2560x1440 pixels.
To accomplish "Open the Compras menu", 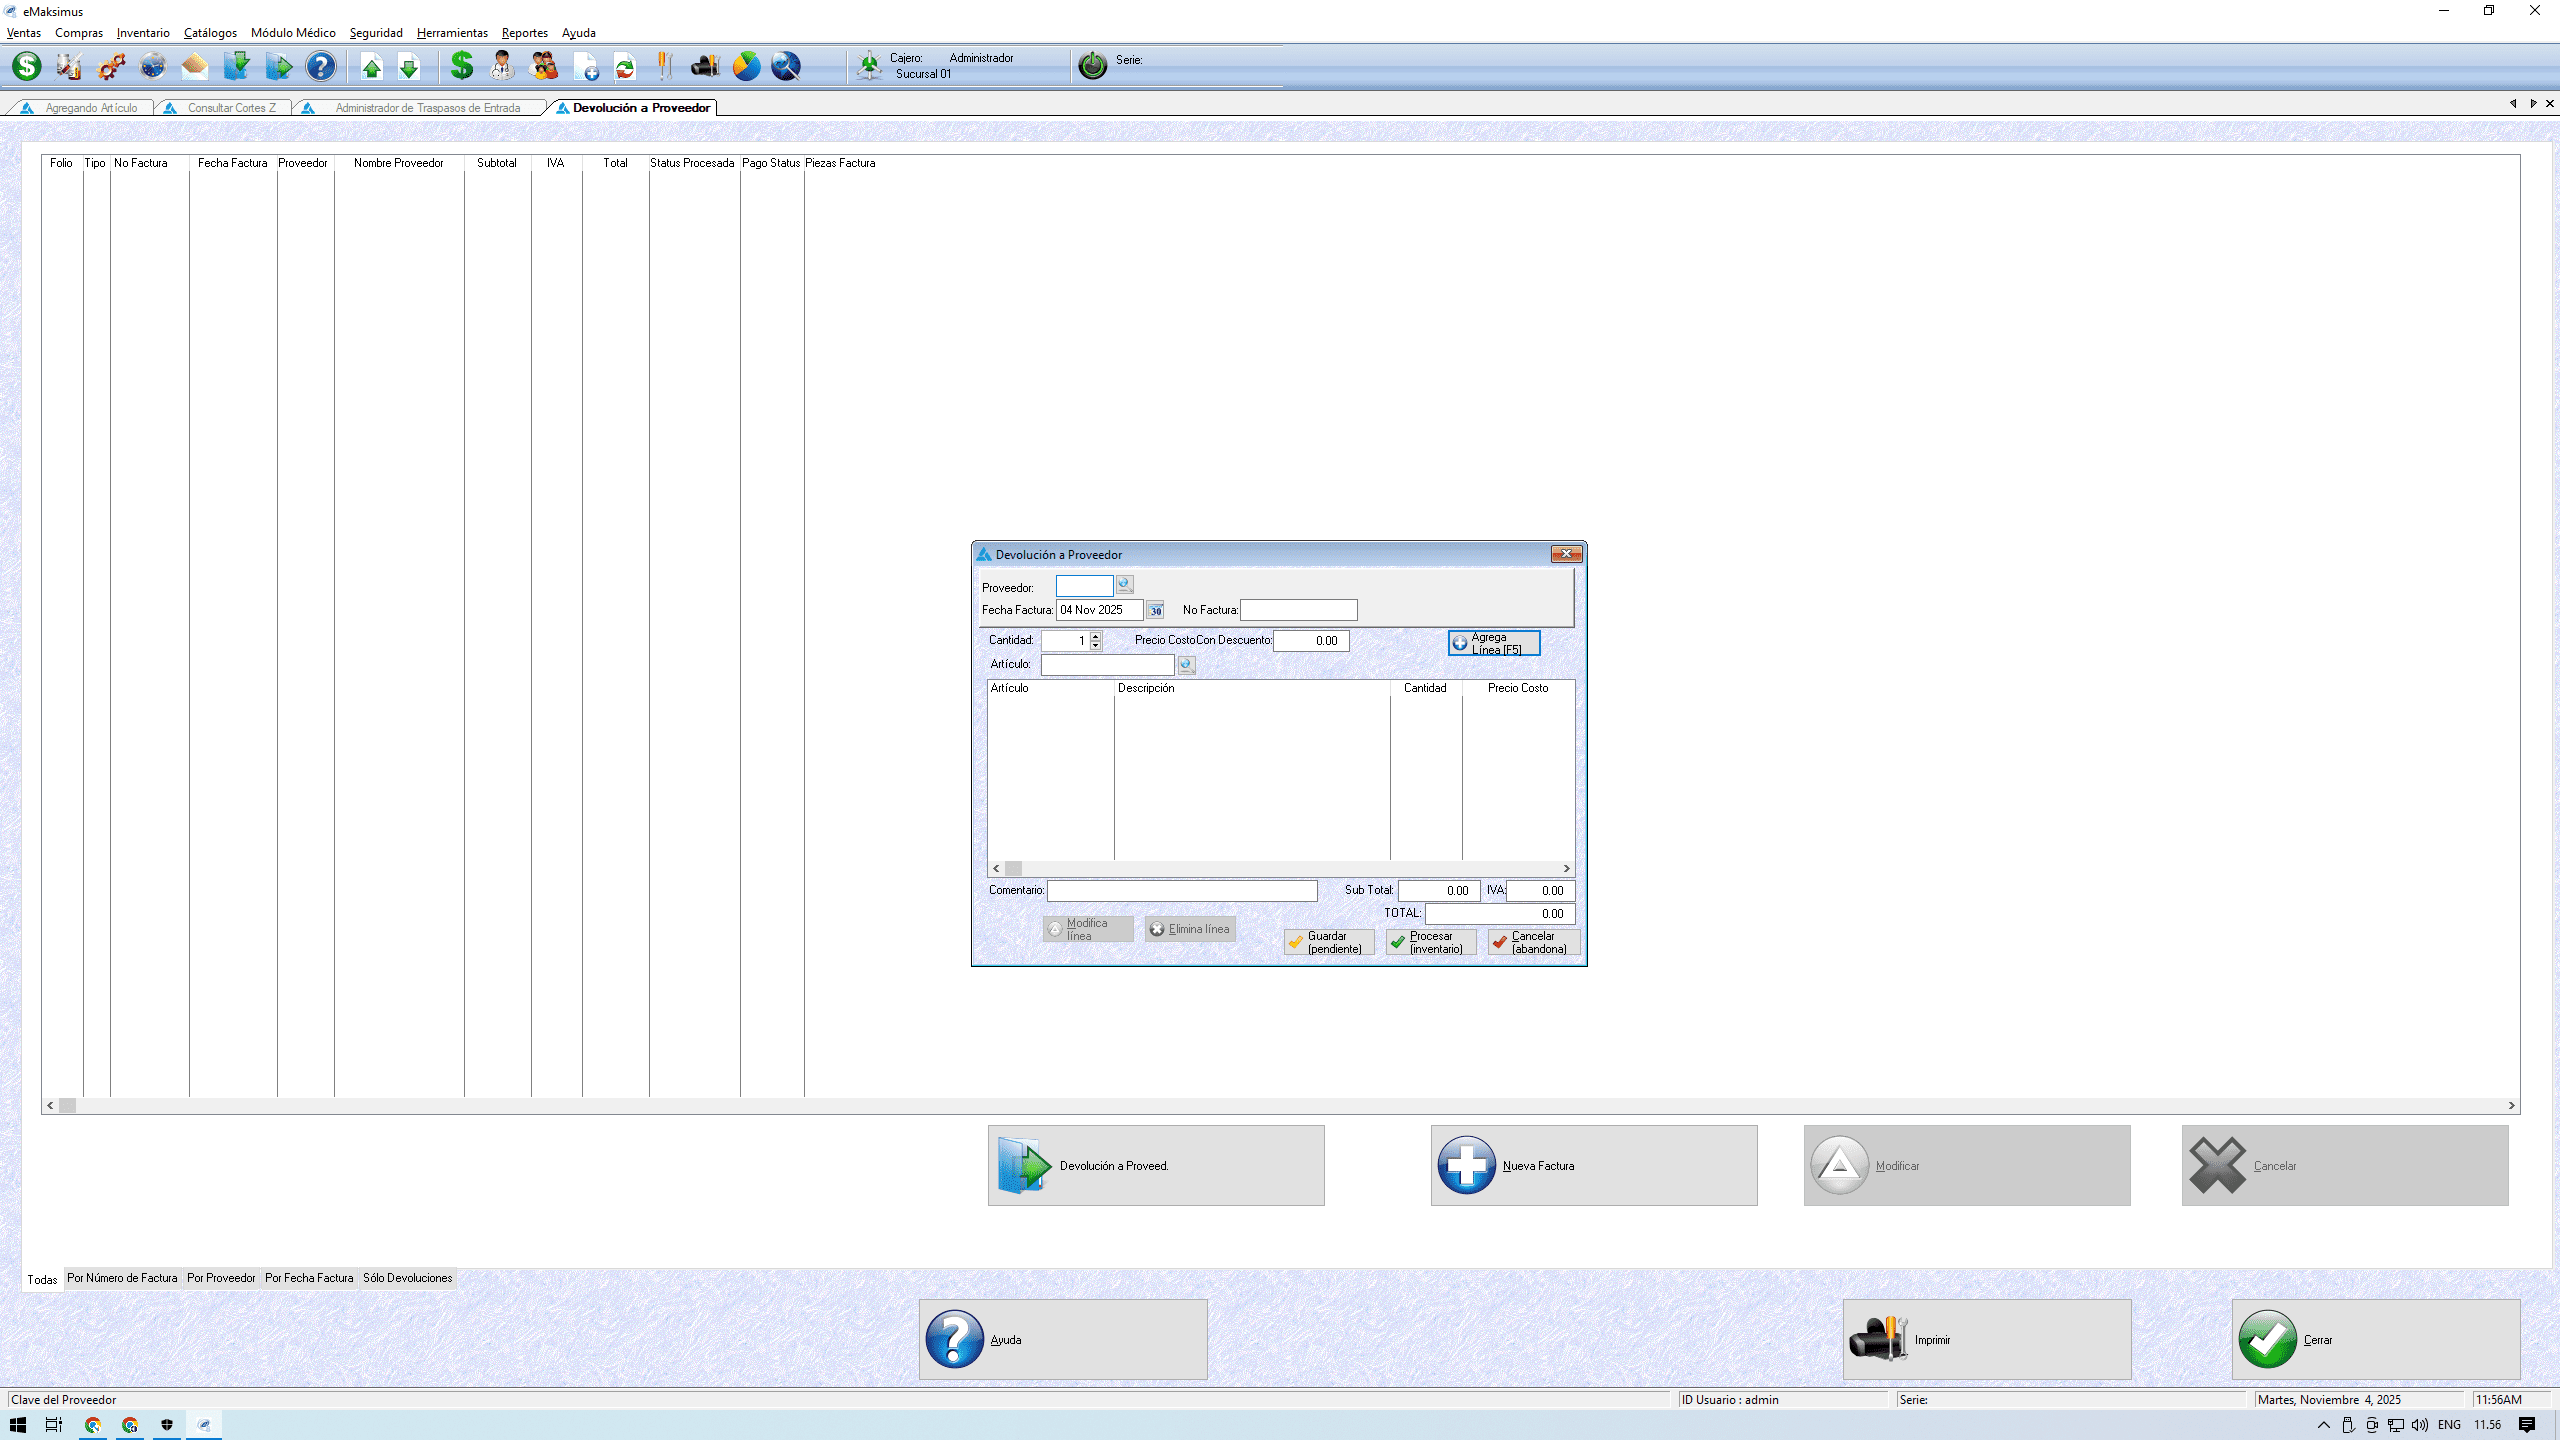I will 79,32.
